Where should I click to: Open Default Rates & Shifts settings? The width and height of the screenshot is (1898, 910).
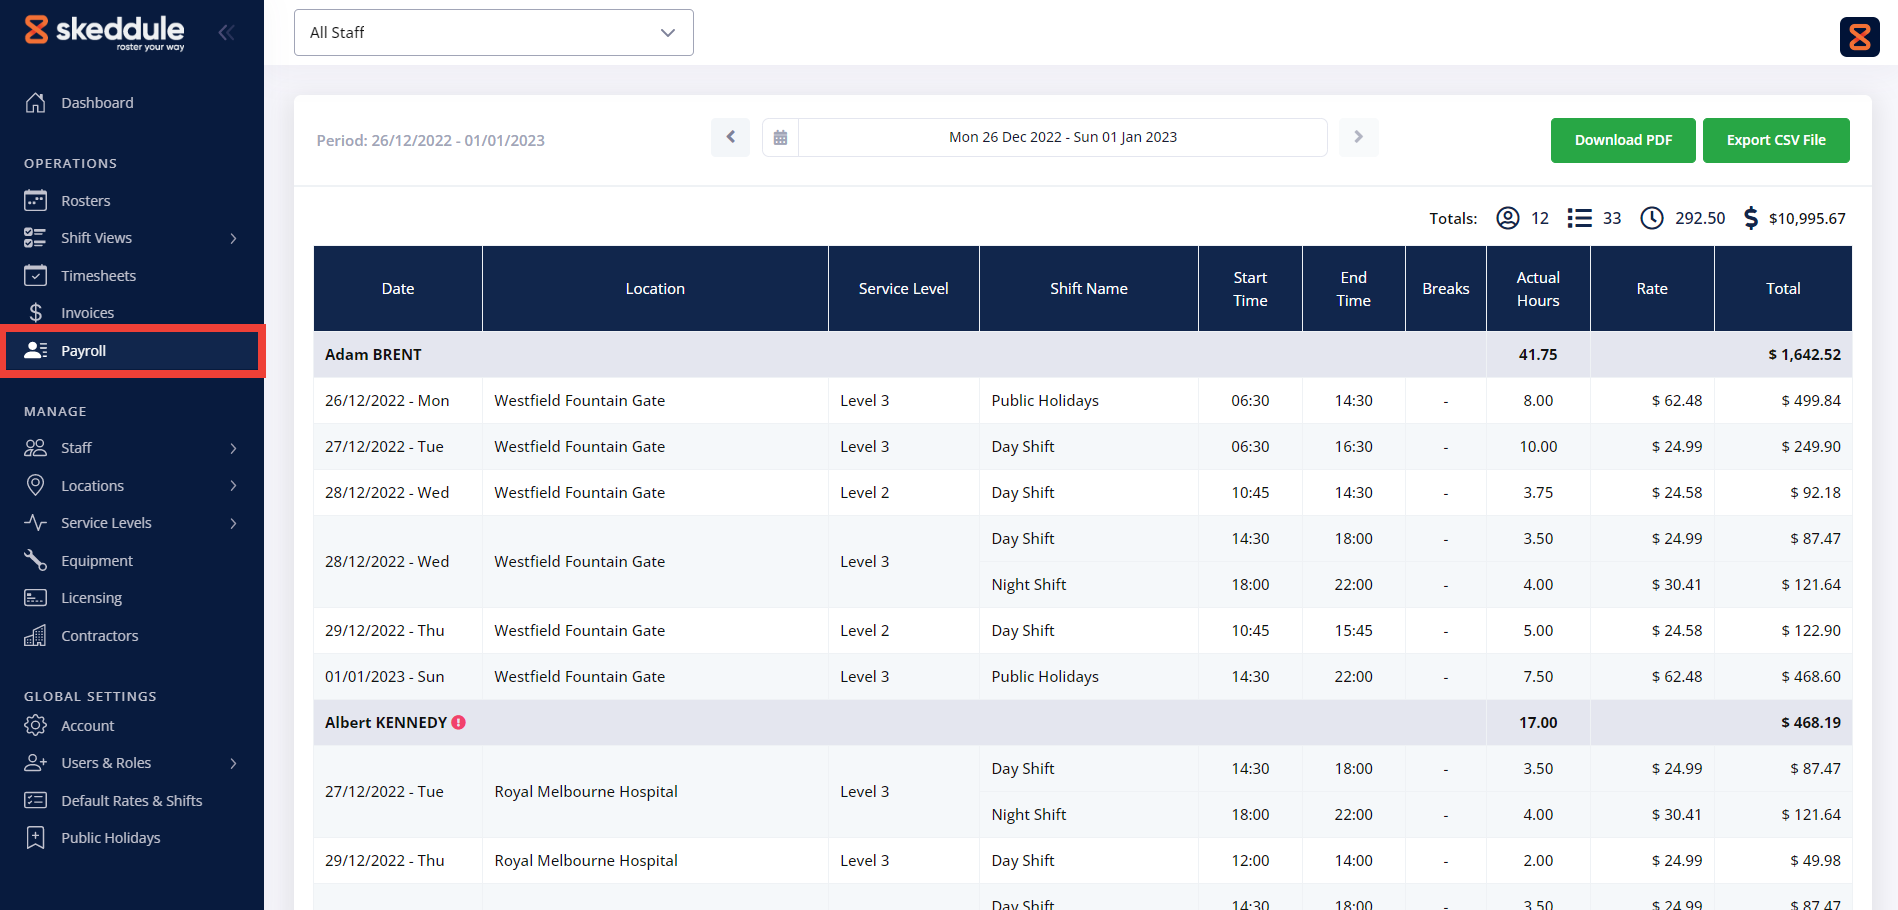coord(131,801)
